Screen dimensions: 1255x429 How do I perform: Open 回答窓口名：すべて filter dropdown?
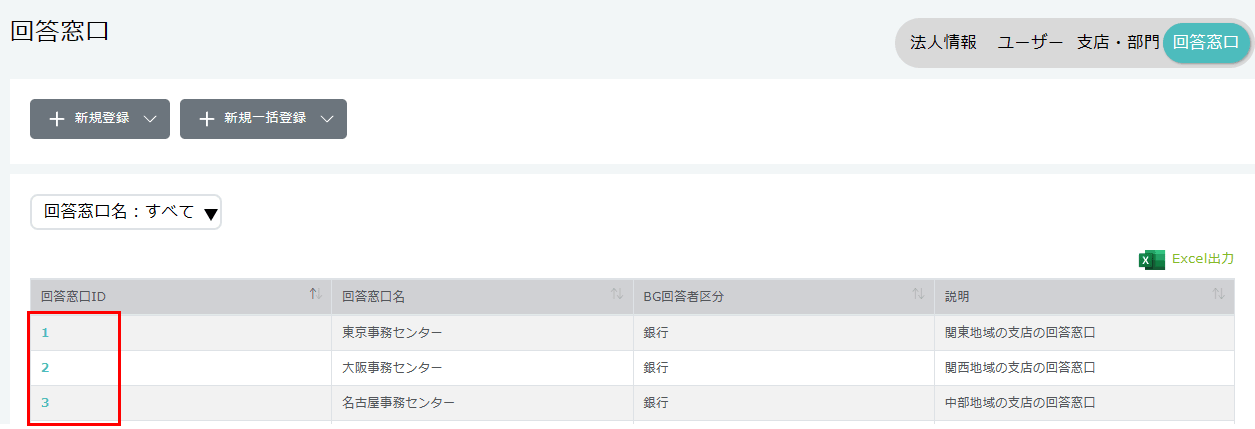pos(126,212)
